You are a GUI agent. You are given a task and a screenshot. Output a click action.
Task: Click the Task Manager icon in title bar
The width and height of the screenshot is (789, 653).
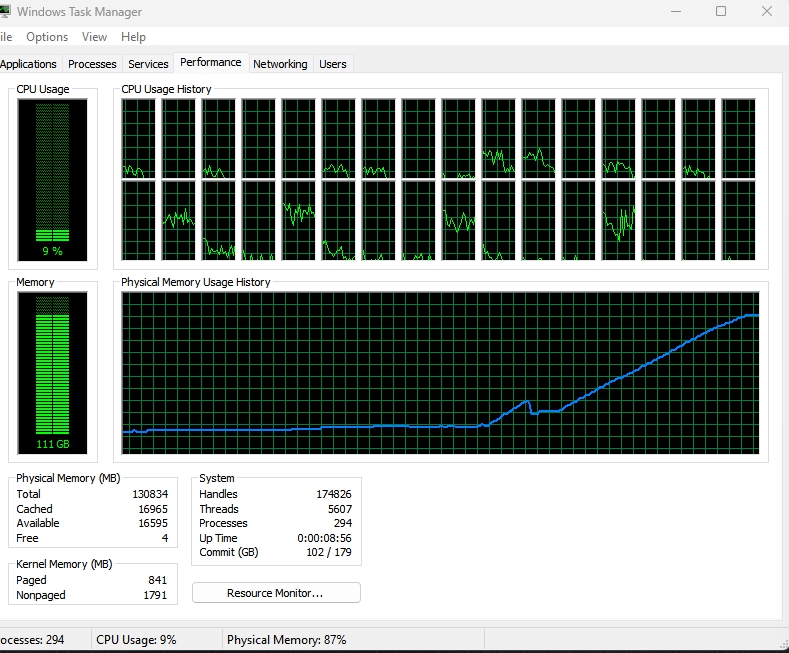(x=5, y=11)
